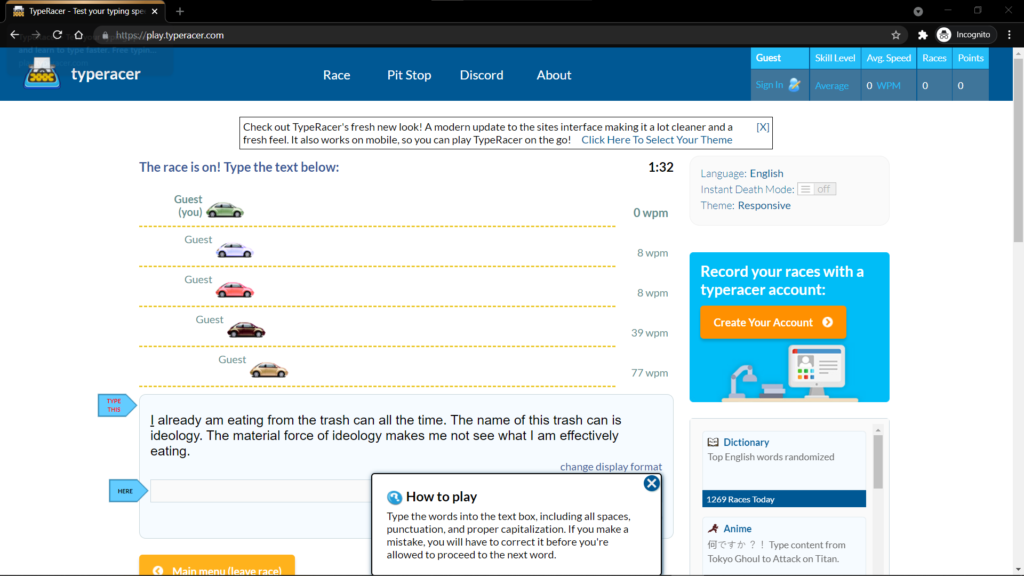The height and width of the screenshot is (576, 1024).
Task: Click the browser address bar URL
Action: 170,35
